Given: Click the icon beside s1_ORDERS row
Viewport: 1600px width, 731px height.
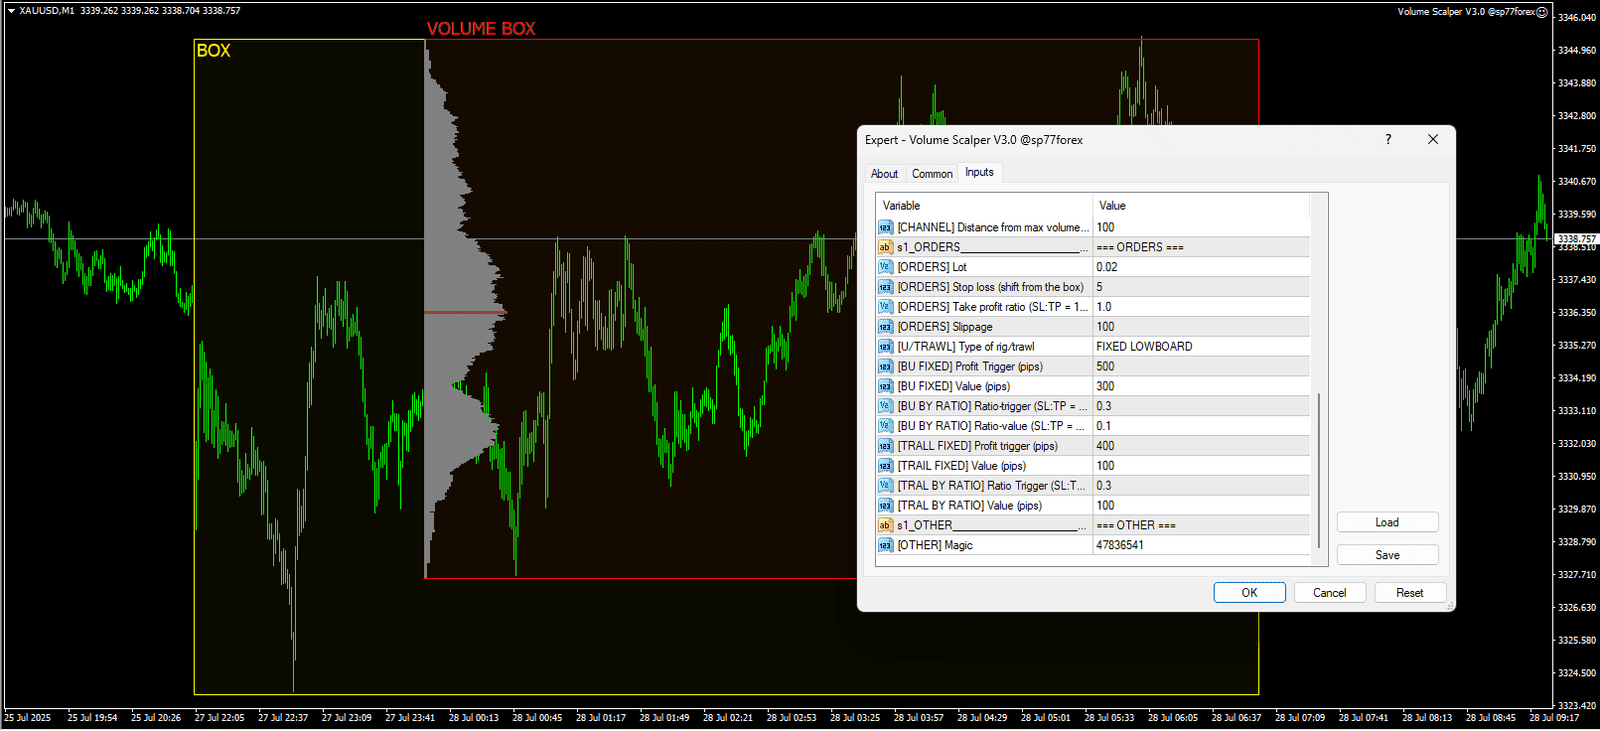Looking at the screenshot, I should tap(885, 247).
